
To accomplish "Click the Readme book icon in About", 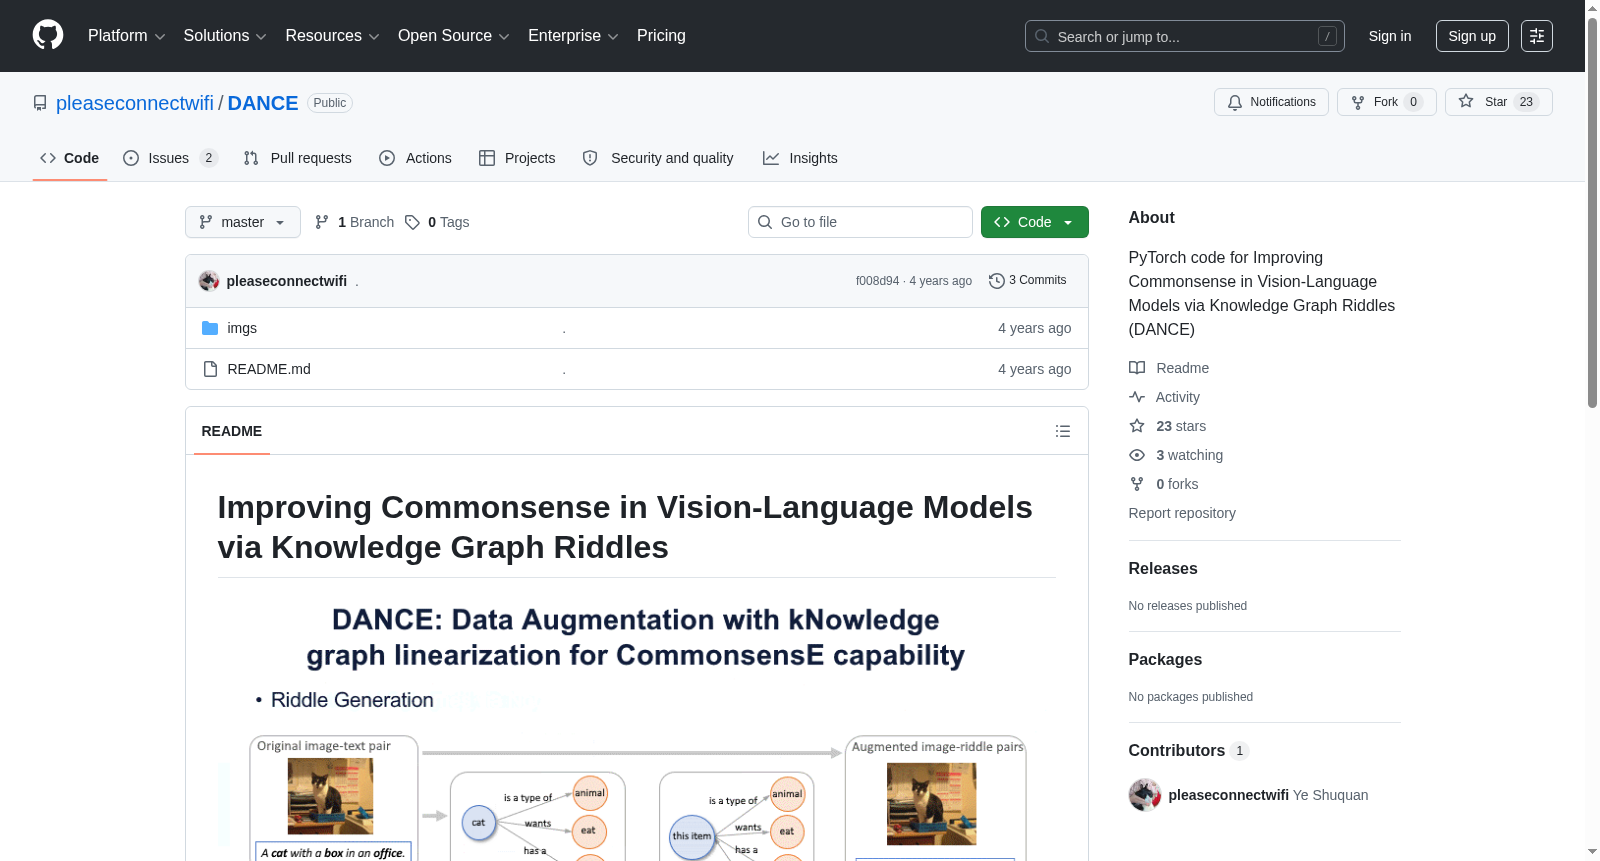I will (x=1137, y=368).
